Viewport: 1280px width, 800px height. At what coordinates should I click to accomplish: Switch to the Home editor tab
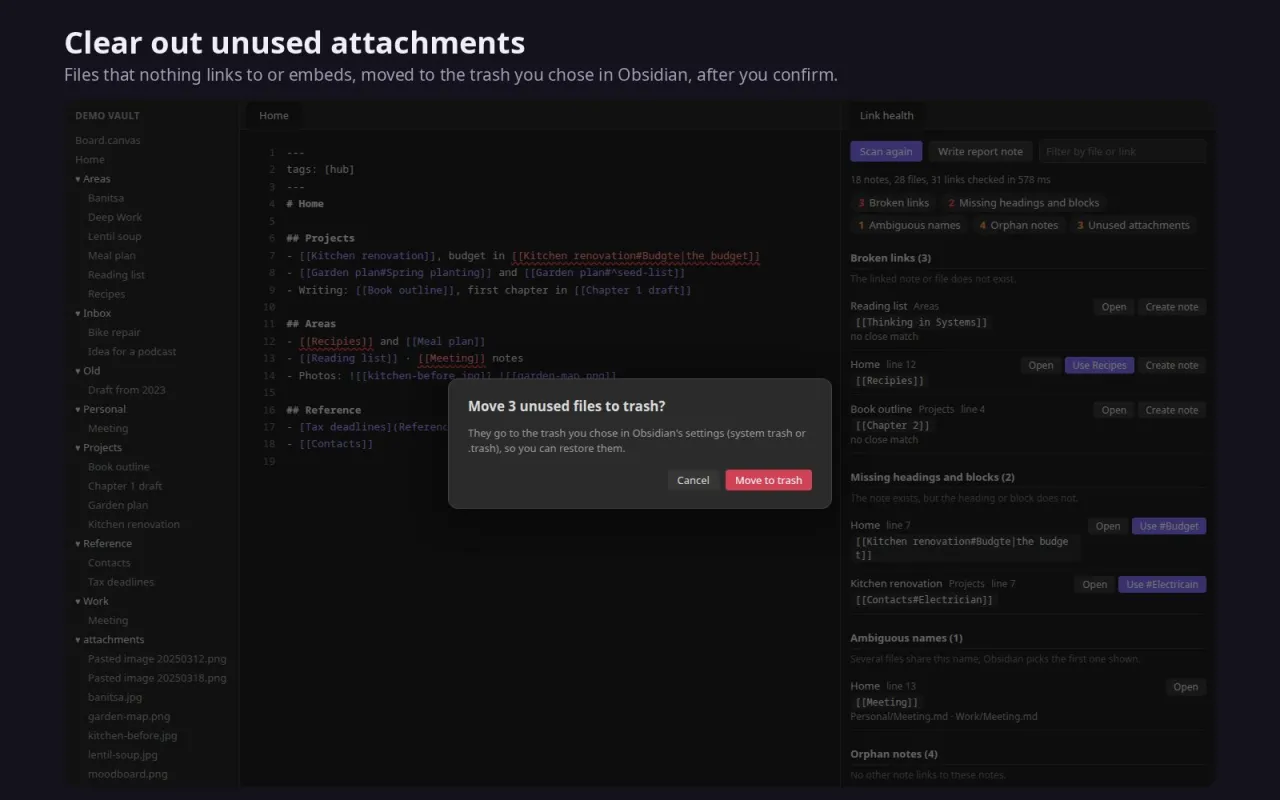click(x=274, y=116)
